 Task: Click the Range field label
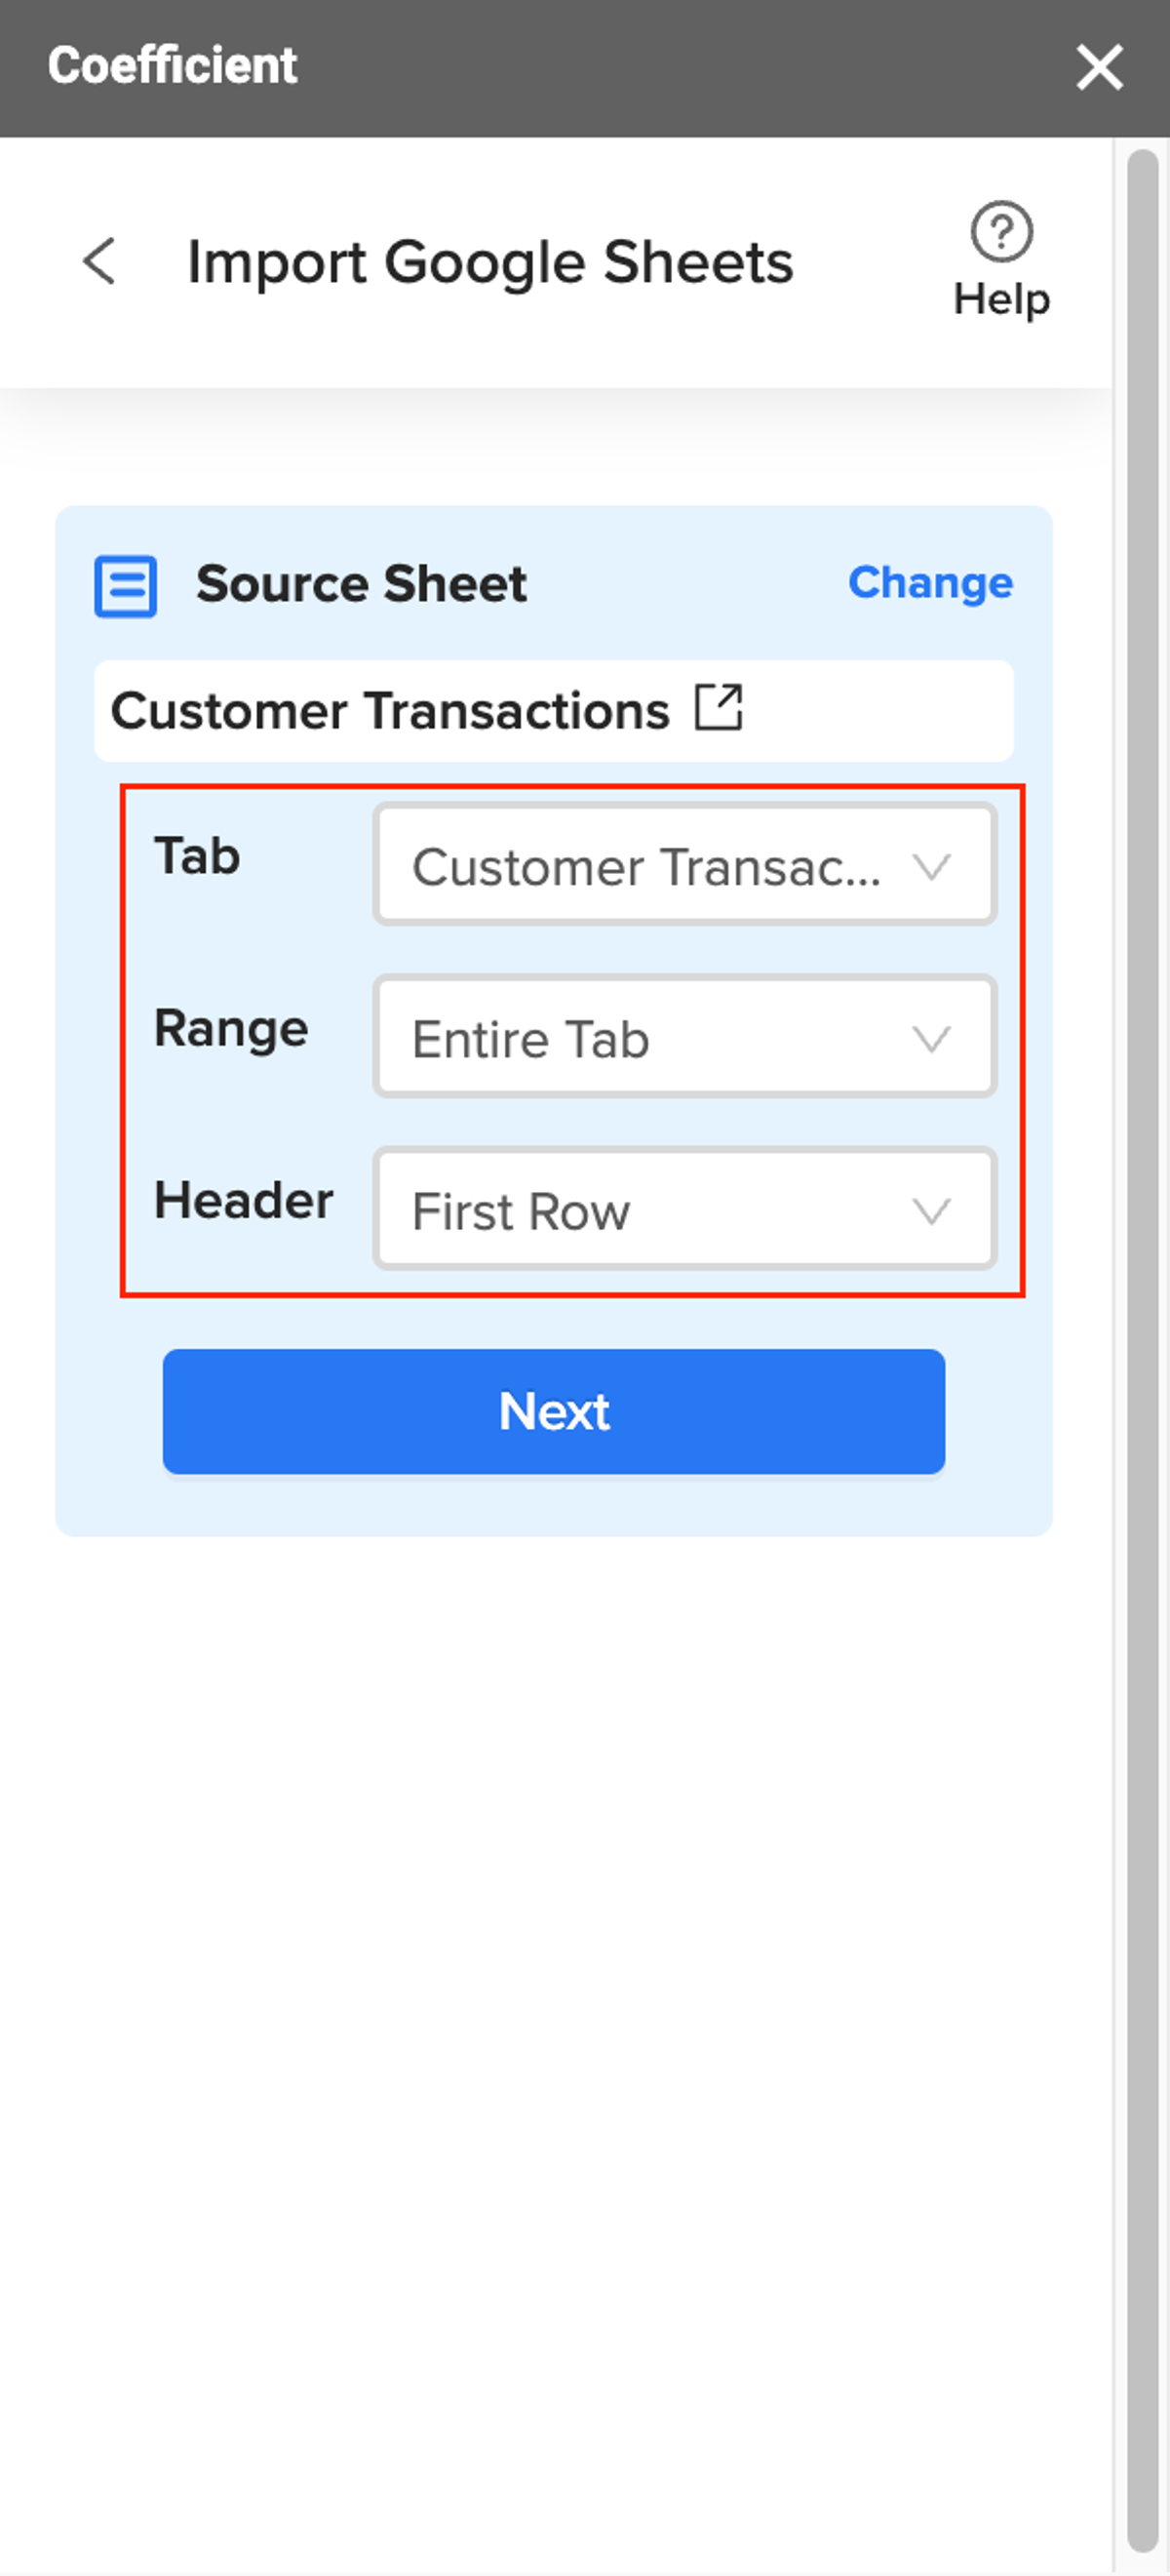click(231, 1029)
